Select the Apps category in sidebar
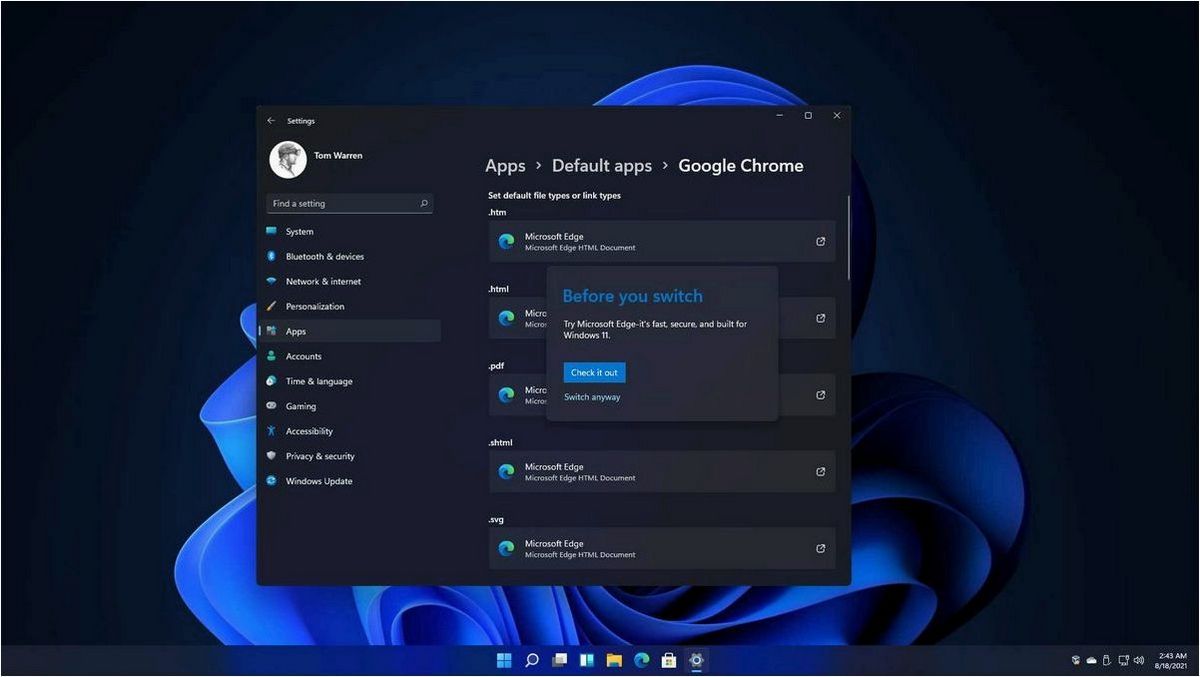This screenshot has width=1200, height=677. coord(349,331)
